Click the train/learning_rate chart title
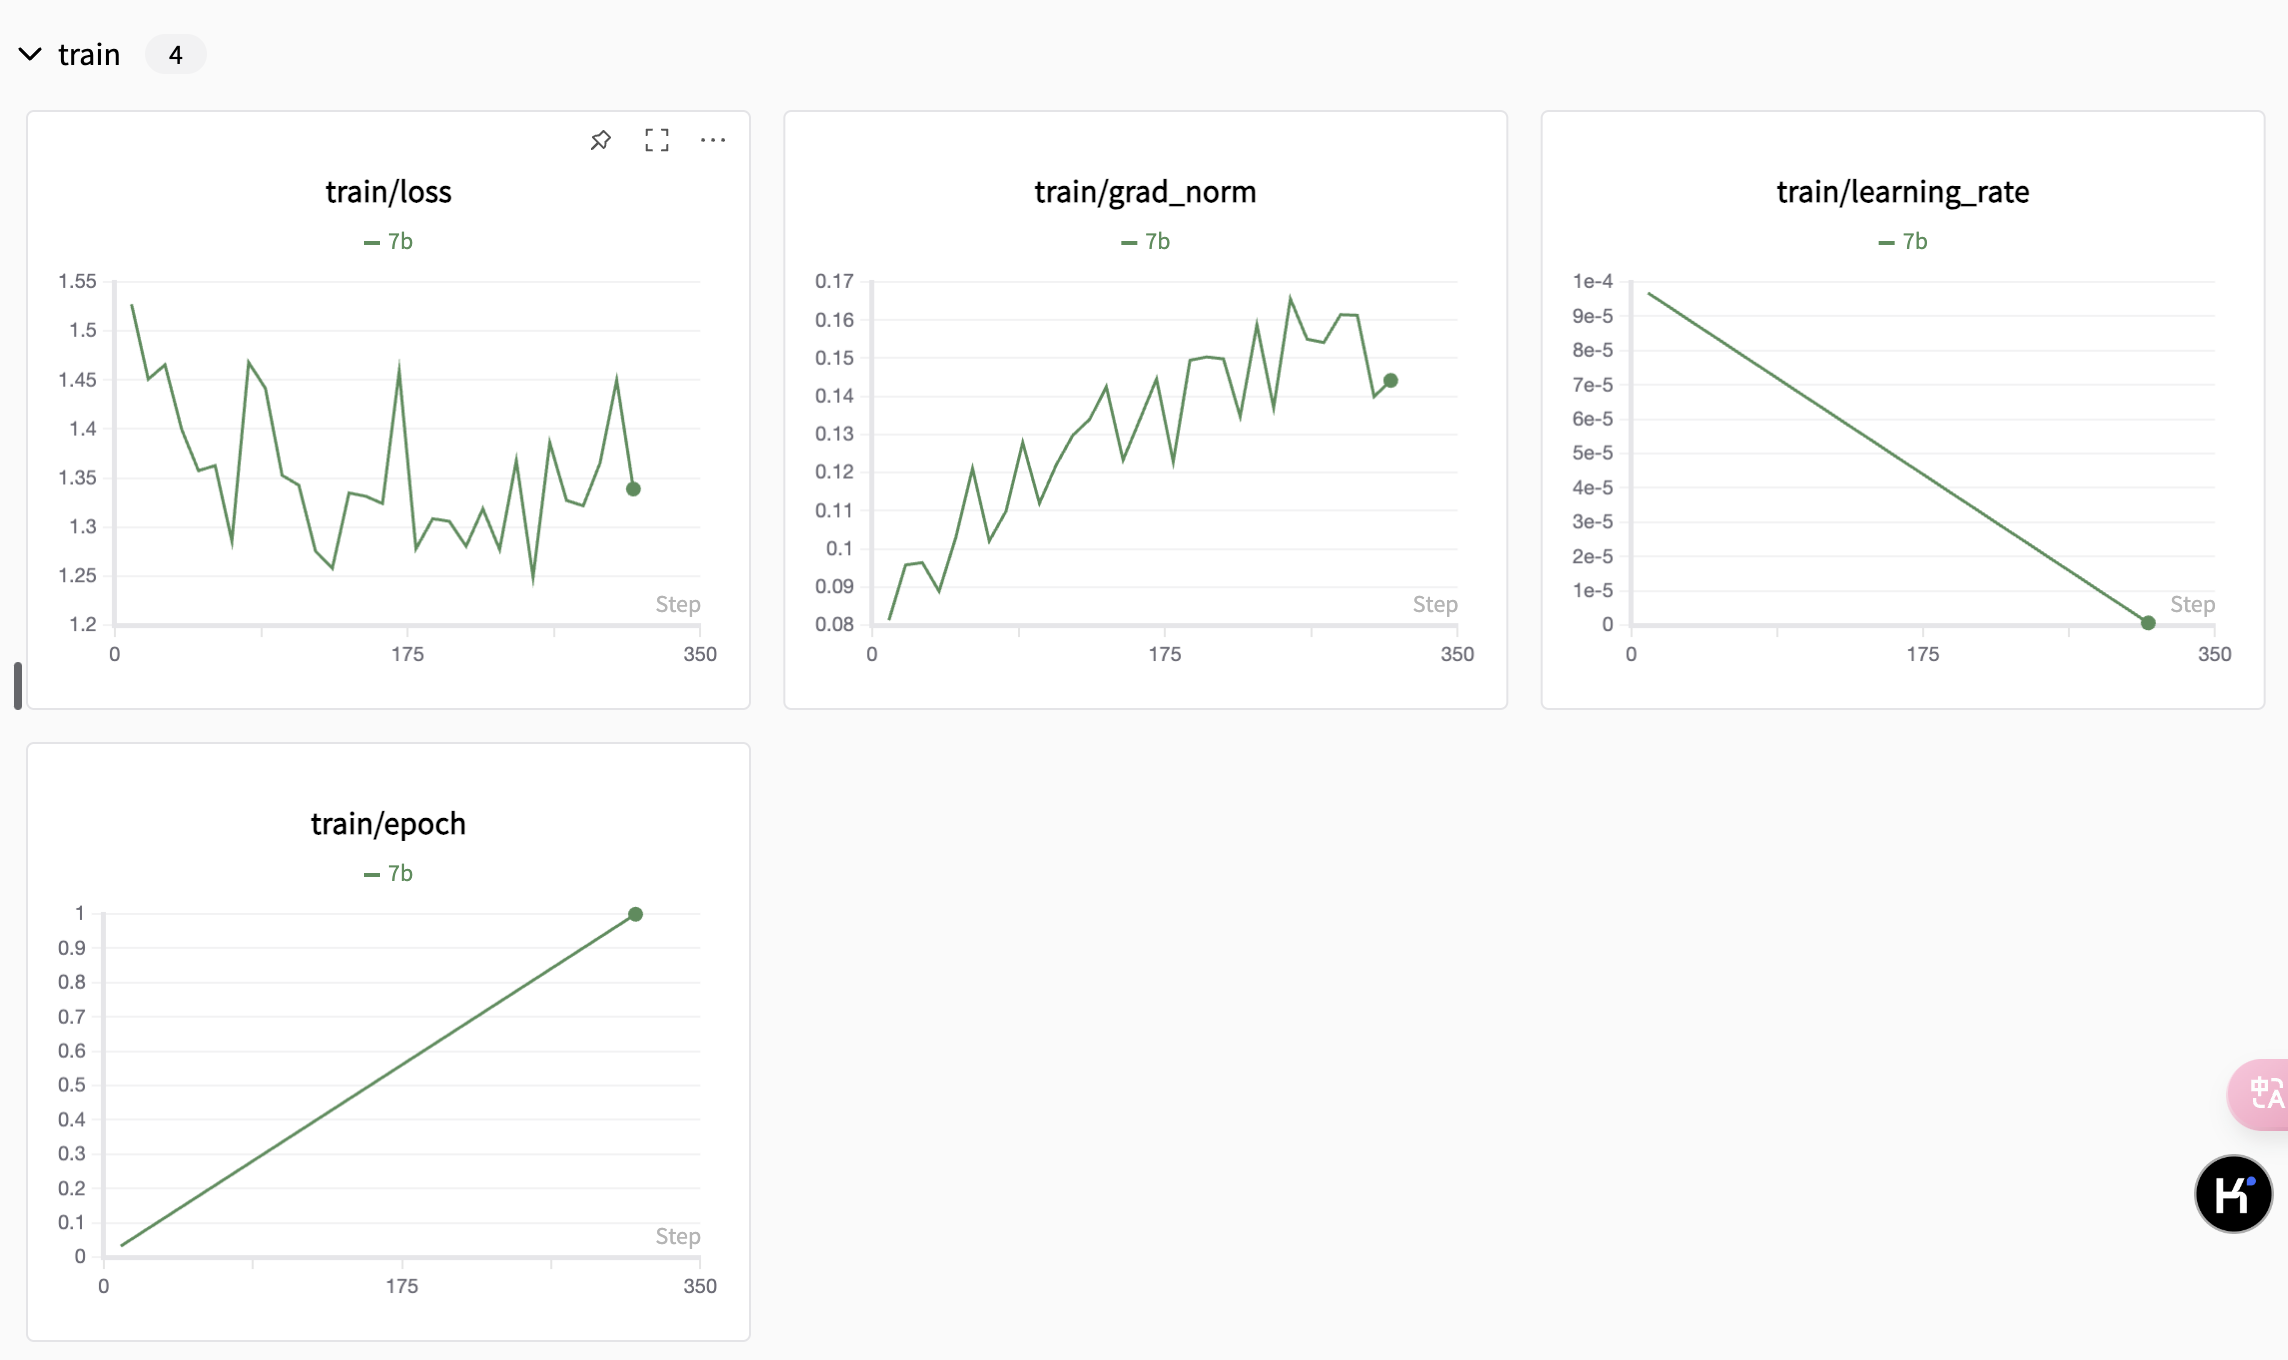This screenshot has width=2288, height=1360. pyautogui.click(x=1902, y=191)
